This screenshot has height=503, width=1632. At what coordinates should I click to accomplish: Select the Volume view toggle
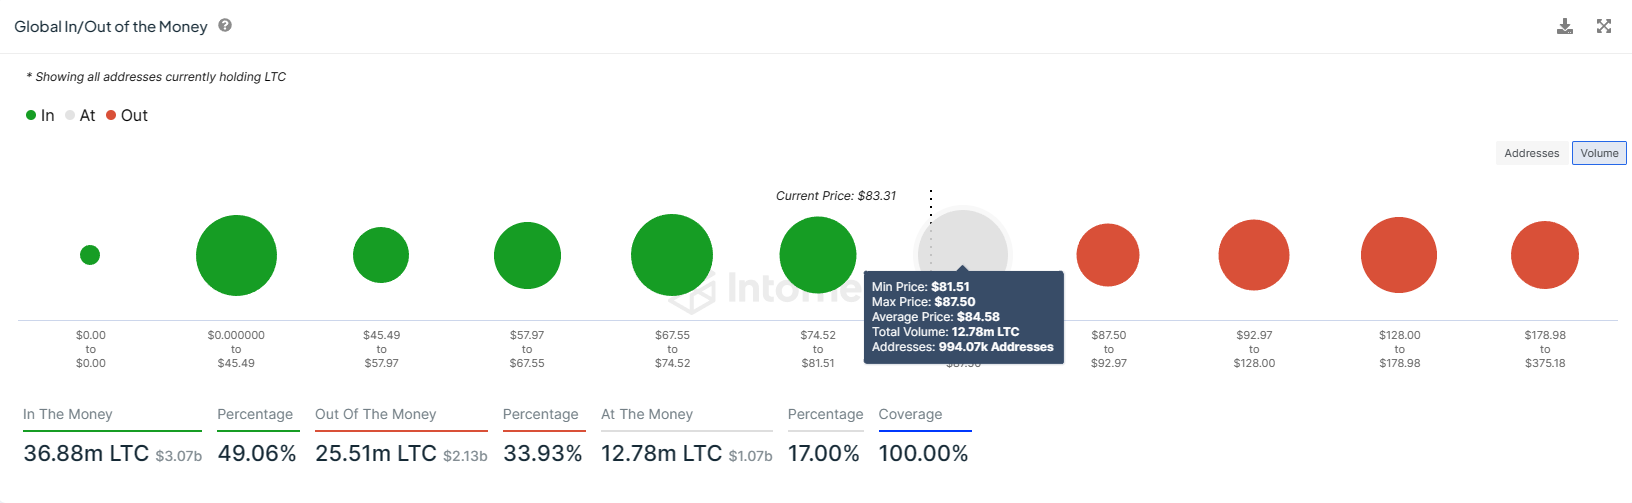click(1599, 153)
